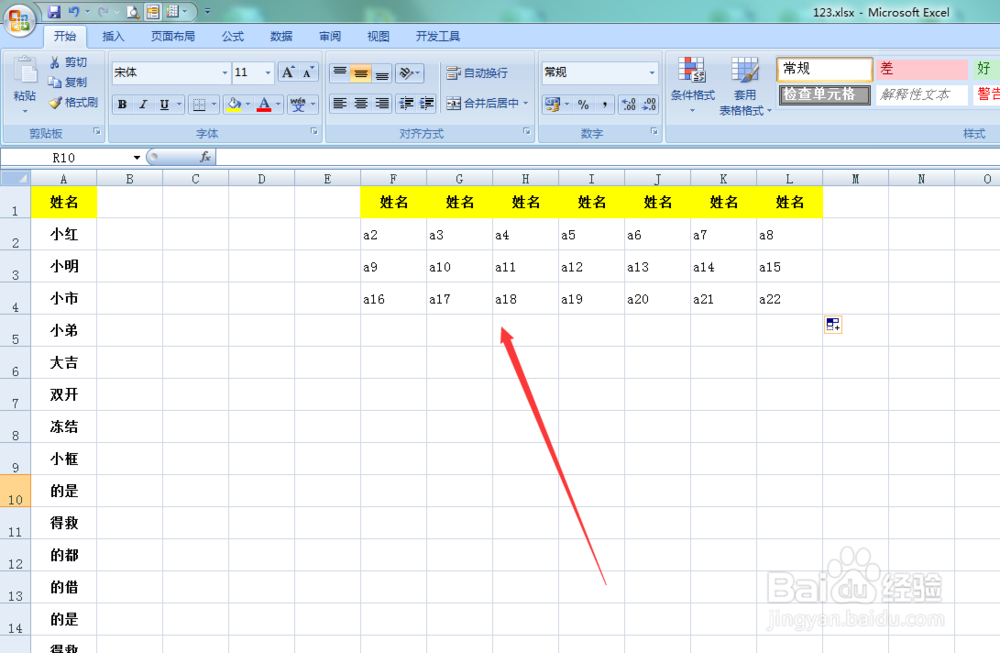Image resolution: width=1000 pixels, height=653 pixels.
Task: Open 条件格式 conditional formatting
Action: pyautogui.click(x=693, y=85)
